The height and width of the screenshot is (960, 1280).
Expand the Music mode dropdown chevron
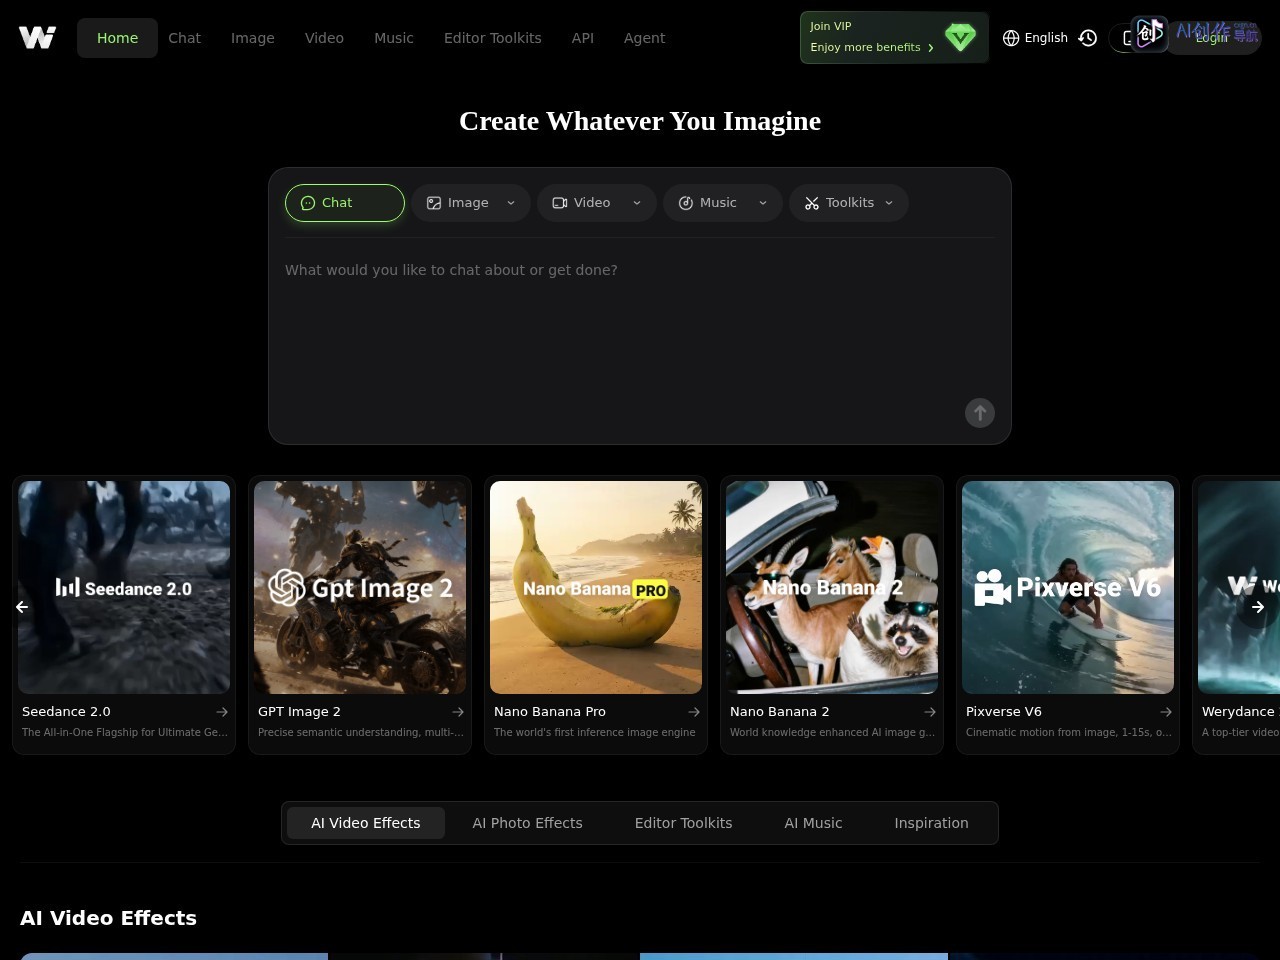(x=763, y=203)
